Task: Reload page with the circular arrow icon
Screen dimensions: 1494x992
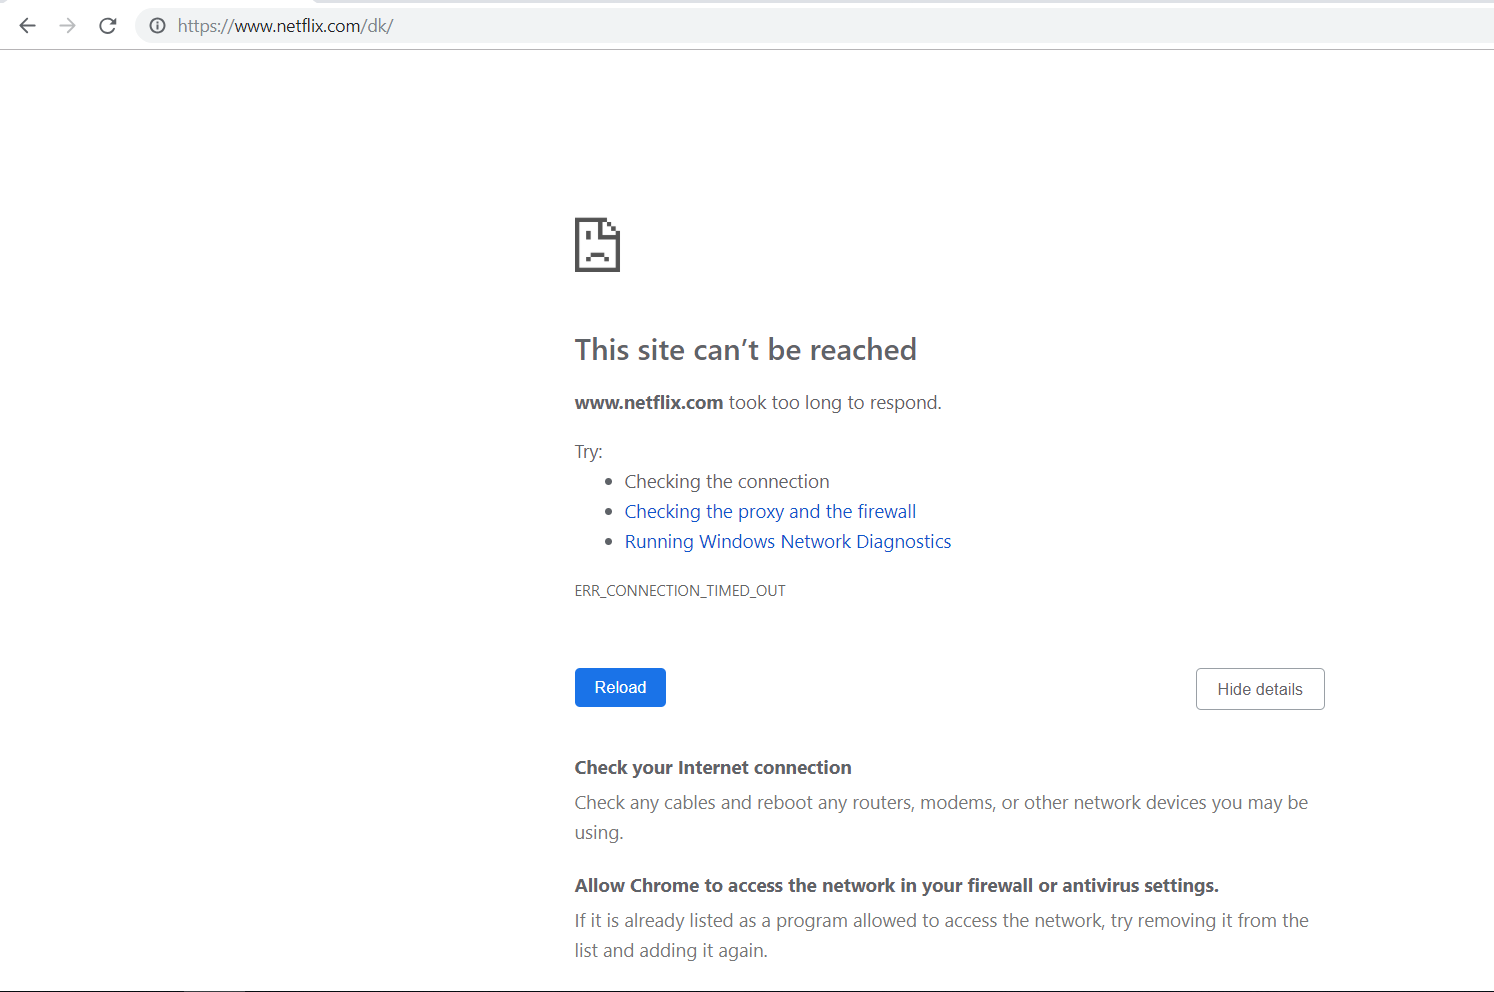Action: 107,26
